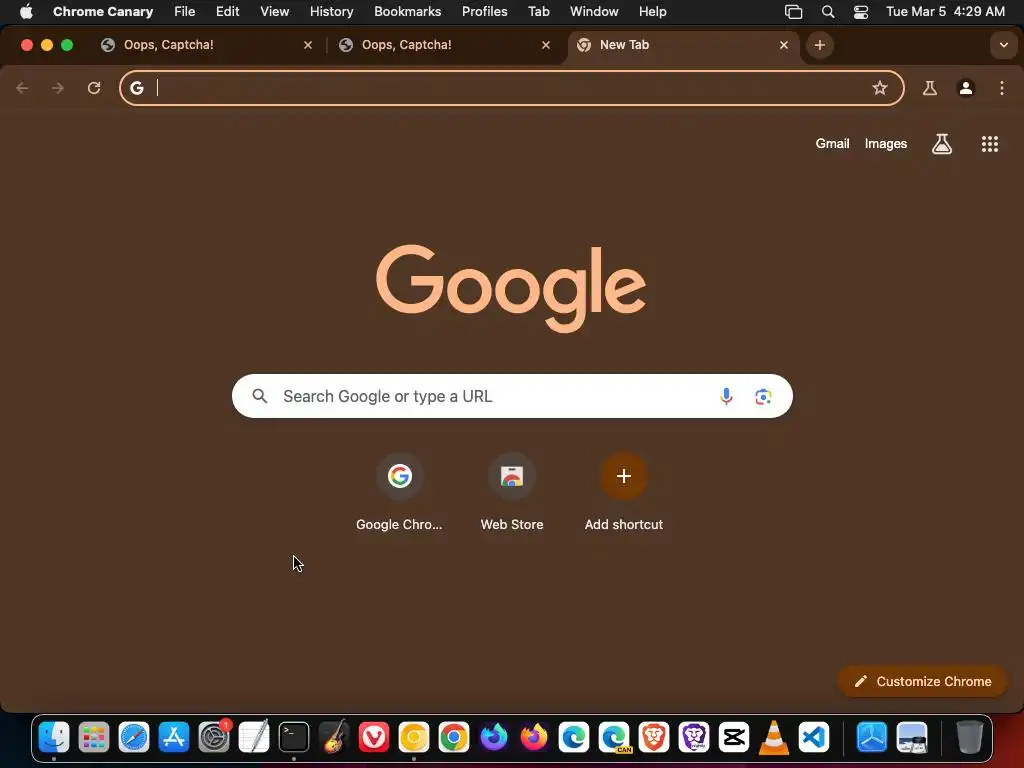Image resolution: width=1024 pixels, height=768 pixels.
Task: Click the Customize Chrome button
Action: click(922, 681)
